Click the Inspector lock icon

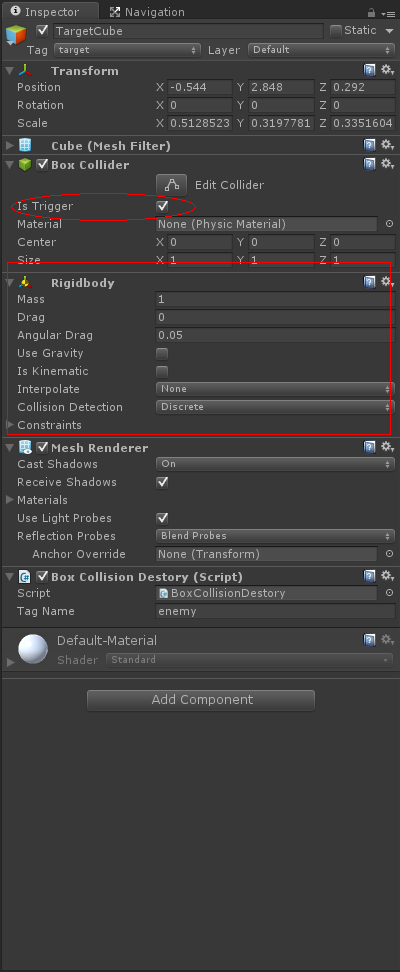[371, 12]
